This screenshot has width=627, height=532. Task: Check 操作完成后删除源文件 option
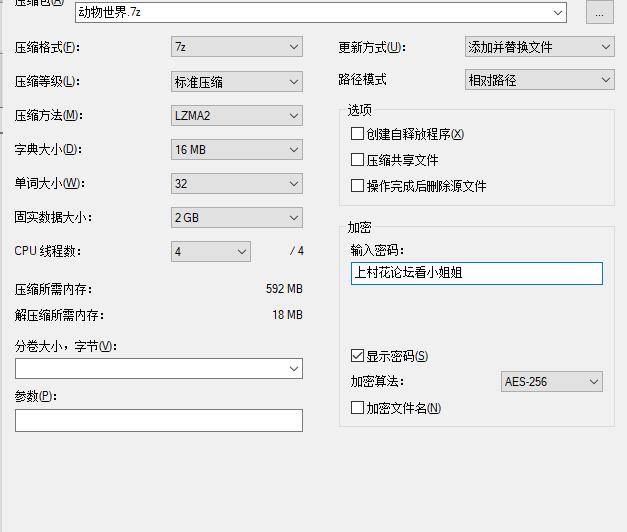pos(357,186)
